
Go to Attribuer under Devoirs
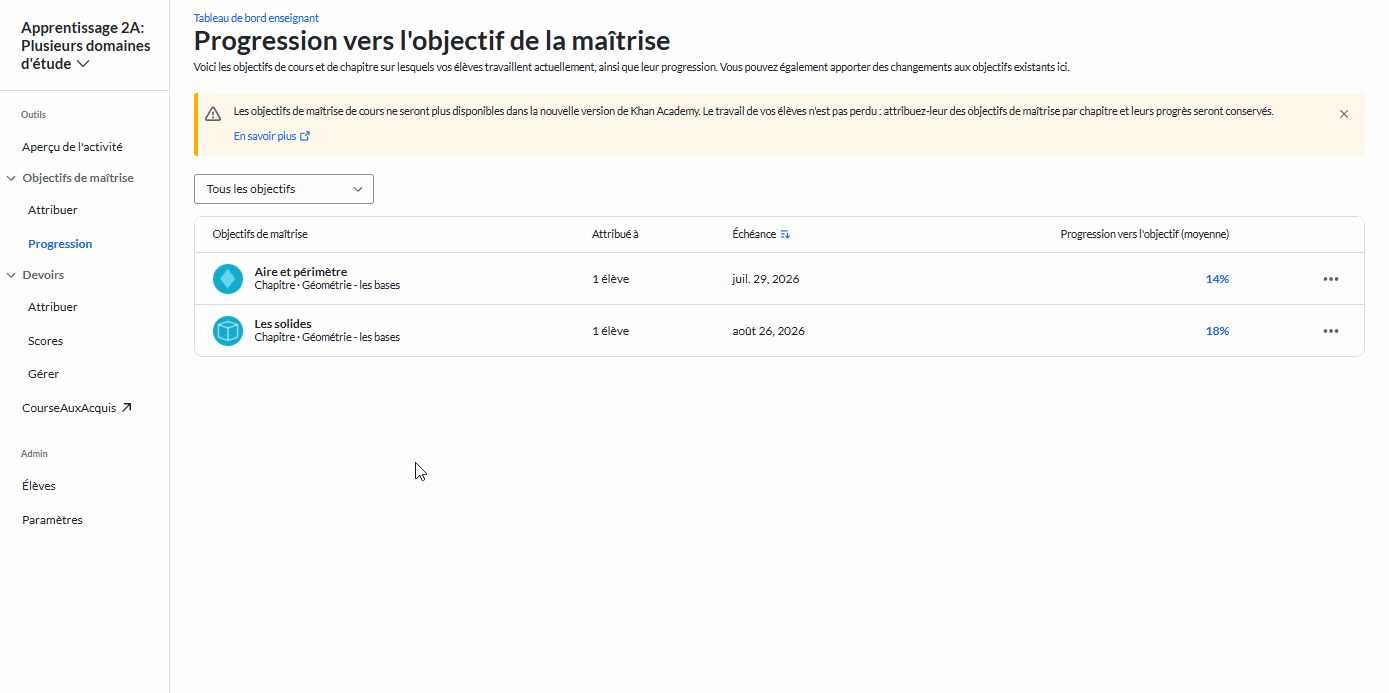[x=52, y=307]
